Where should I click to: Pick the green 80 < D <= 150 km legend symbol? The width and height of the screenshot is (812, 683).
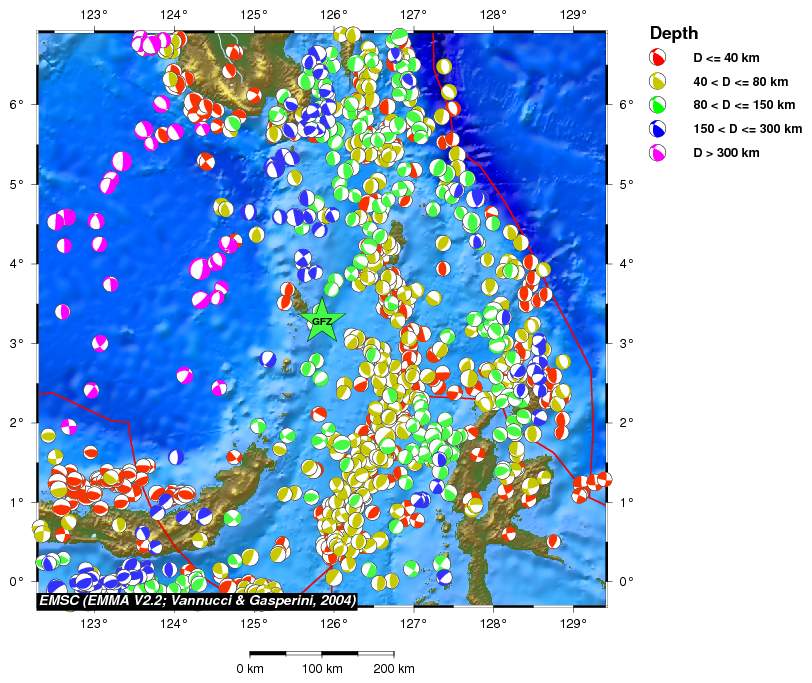(x=658, y=105)
